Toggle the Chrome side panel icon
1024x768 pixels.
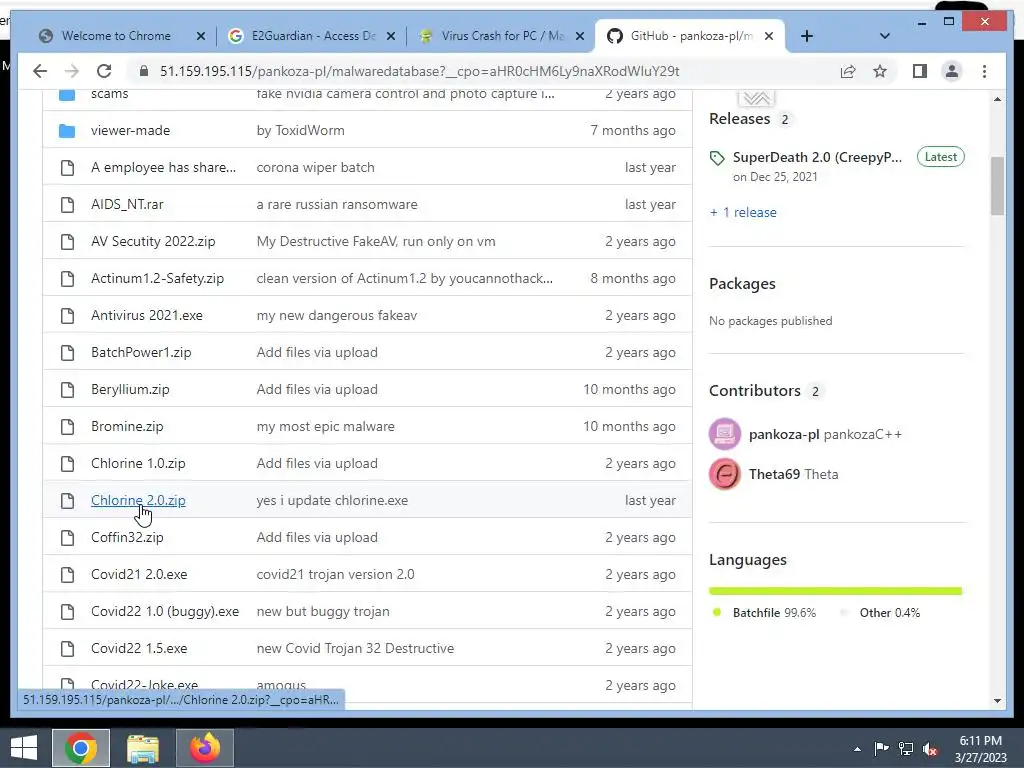[920, 71]
